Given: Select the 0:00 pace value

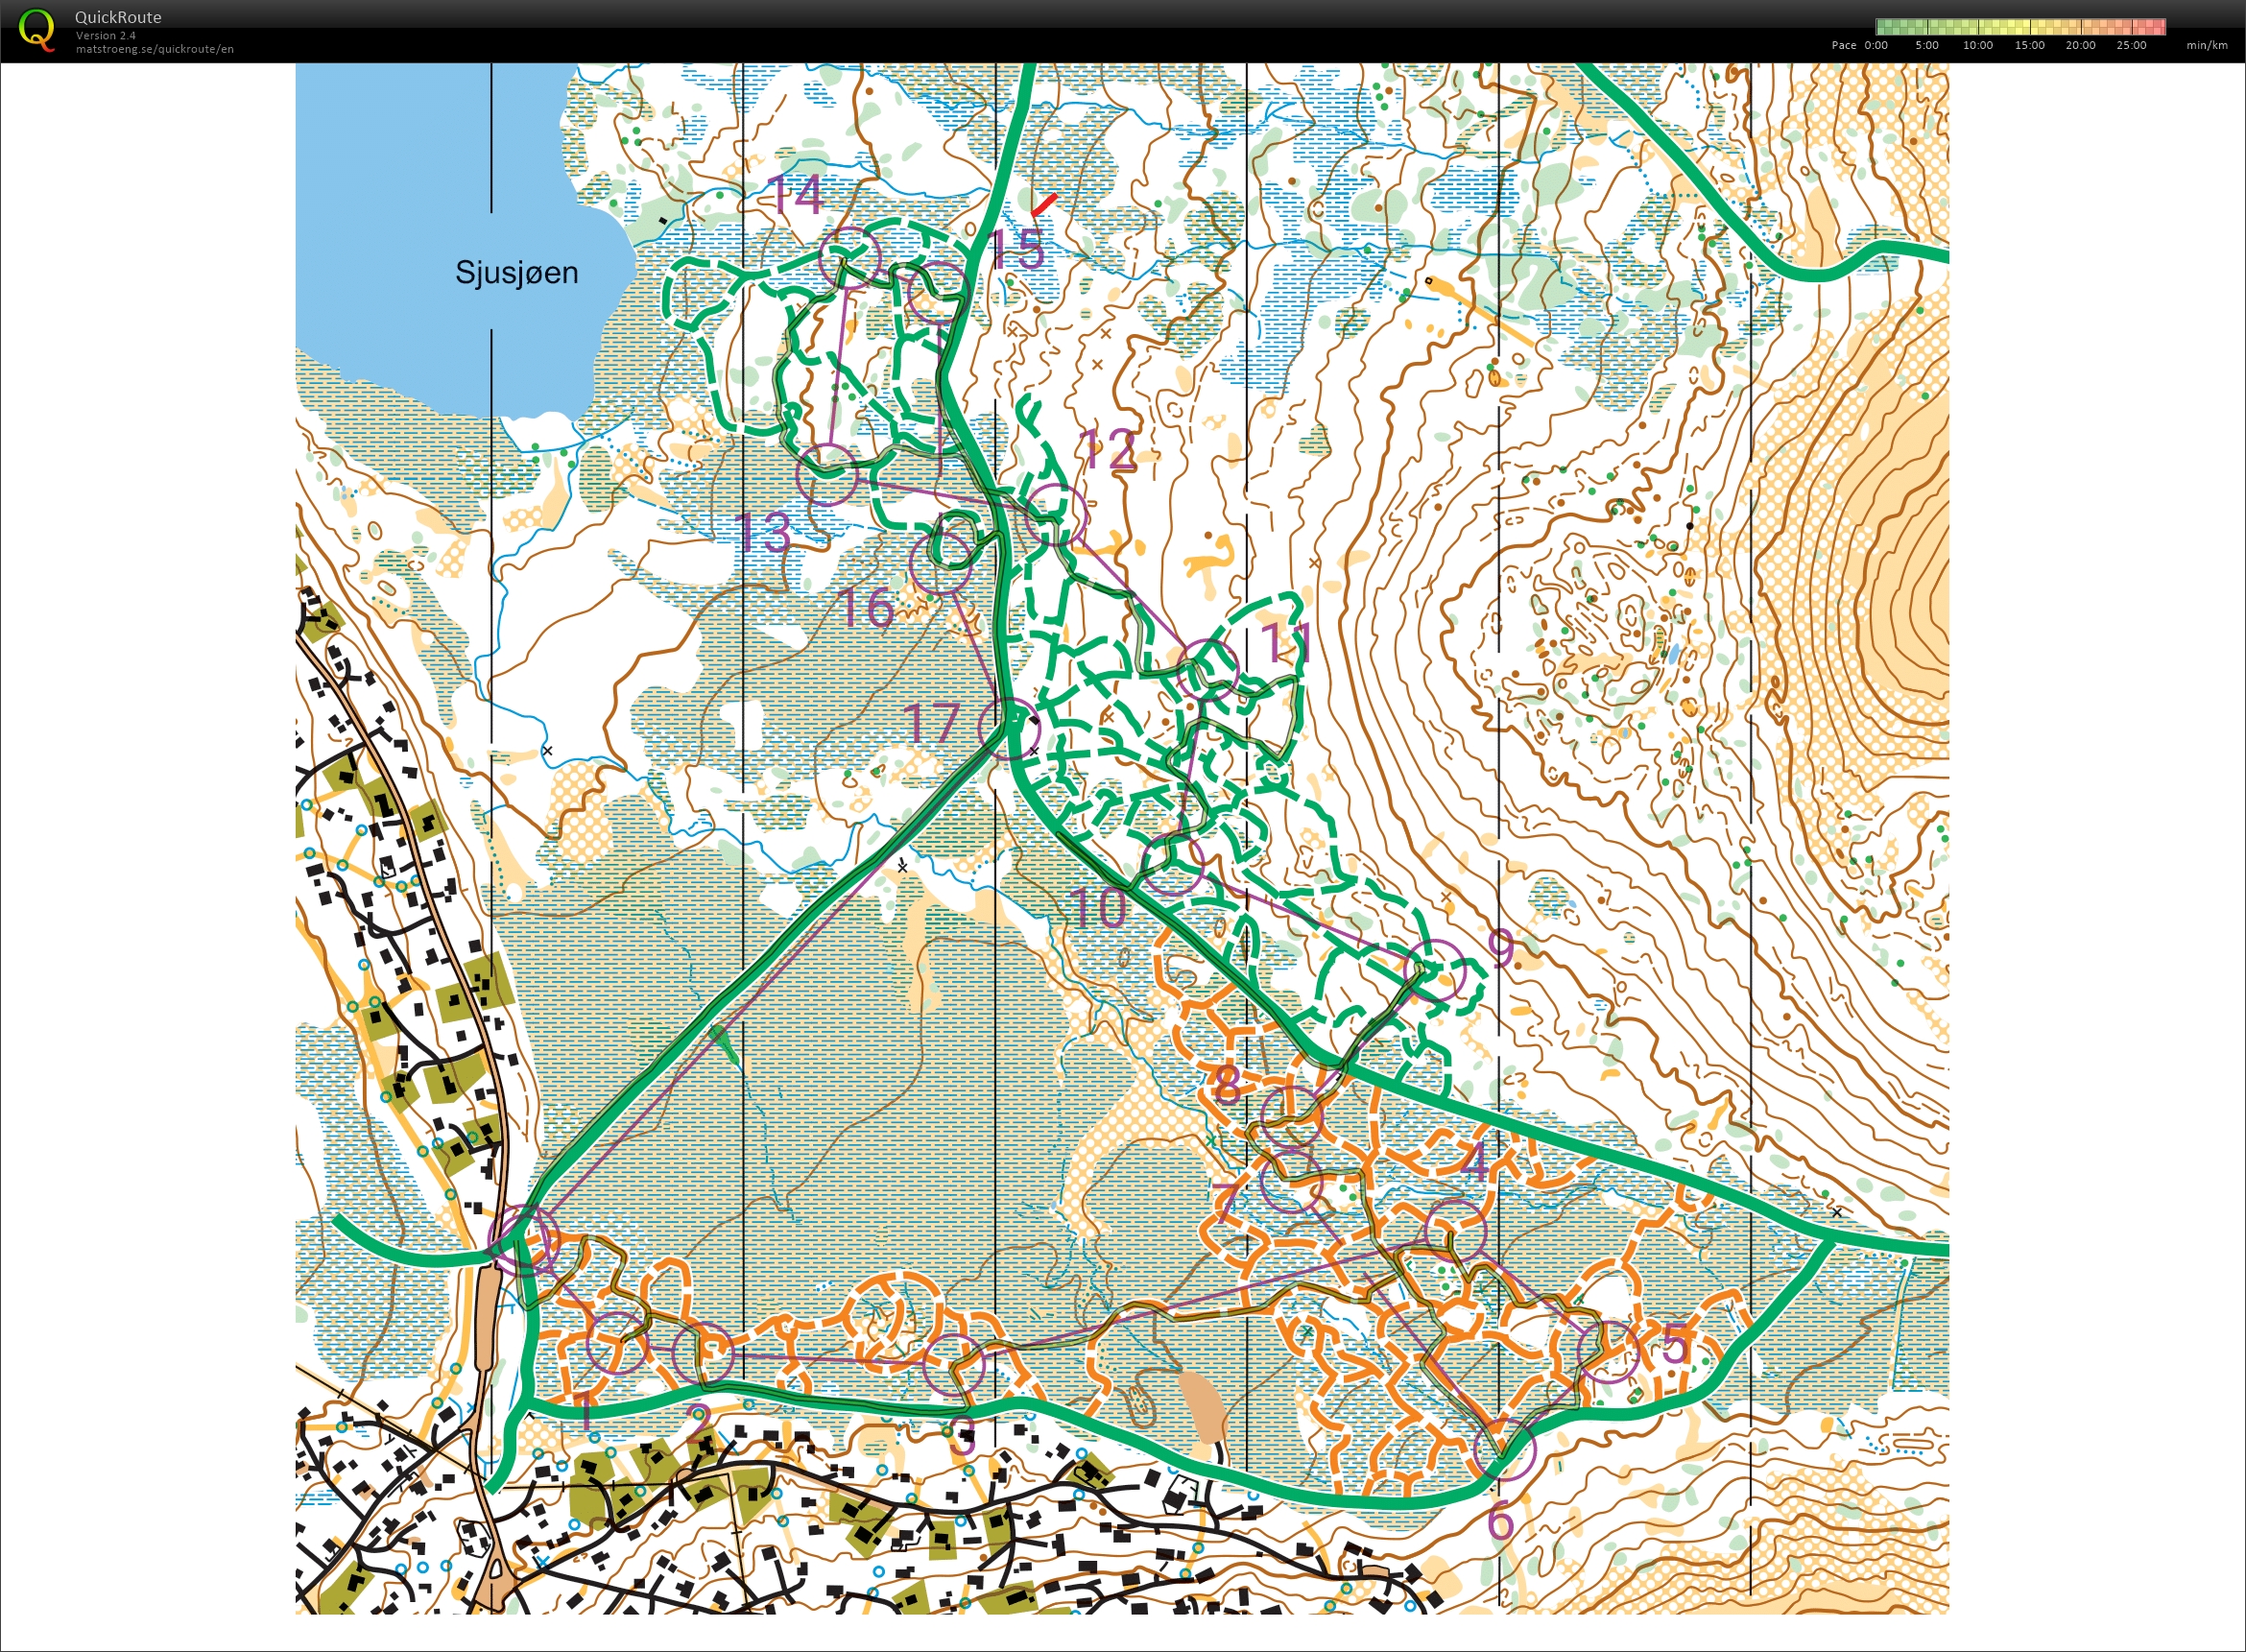Looking at the screenshot, I should click(x=1876, y=45).
